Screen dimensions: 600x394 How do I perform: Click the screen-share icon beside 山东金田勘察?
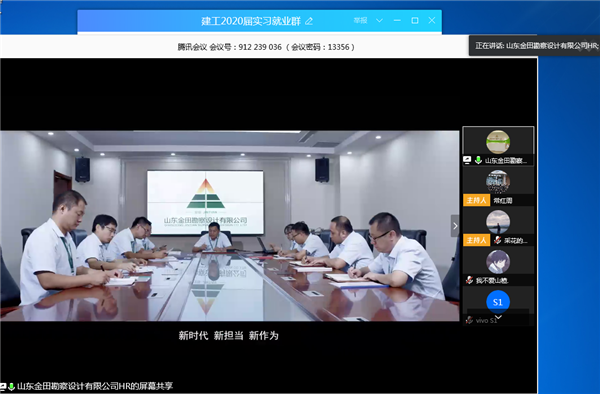click(x=467, y=160)
